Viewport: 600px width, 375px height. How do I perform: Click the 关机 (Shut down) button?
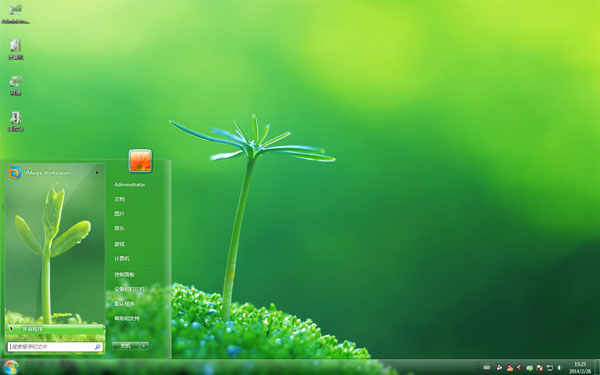pos(126,346)
